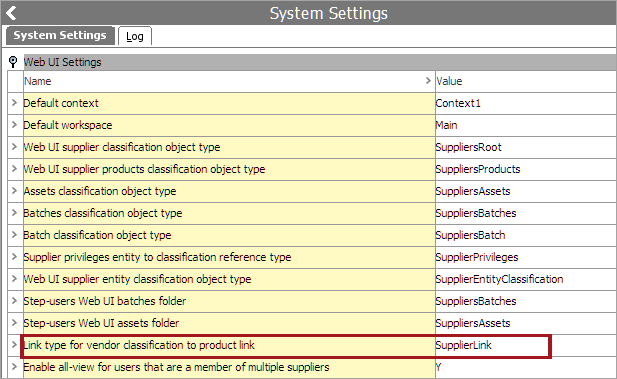The height and width of the screenshot is (379, 617).
Task: Select the System Settings tab
Action: (60, 35)
